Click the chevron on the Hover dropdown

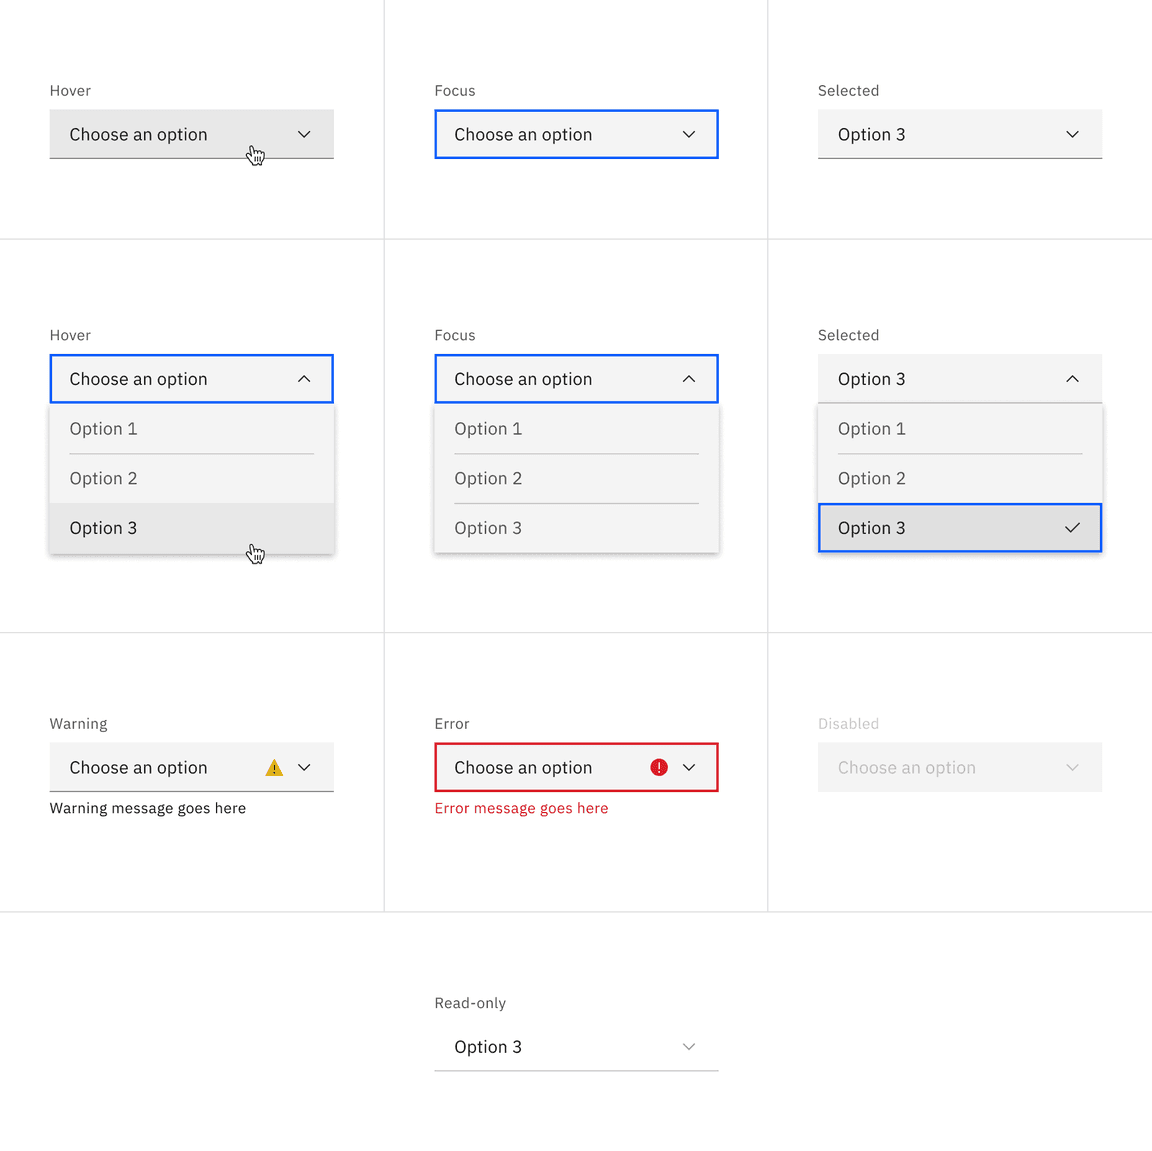point(304,134)
